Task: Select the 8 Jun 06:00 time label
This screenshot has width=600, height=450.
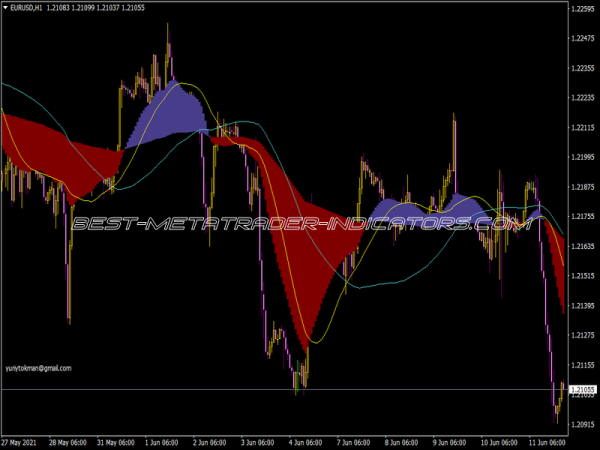Action: (403, 440)
